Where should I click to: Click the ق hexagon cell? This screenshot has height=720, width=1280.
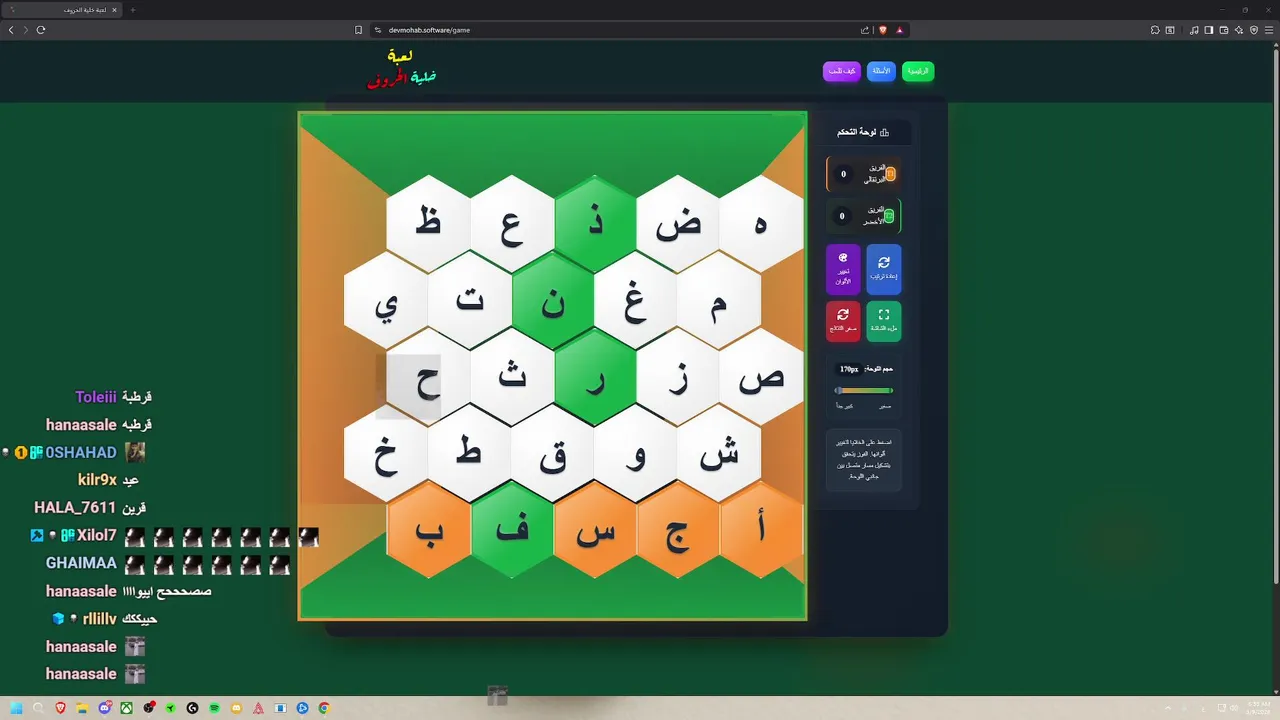553,454
